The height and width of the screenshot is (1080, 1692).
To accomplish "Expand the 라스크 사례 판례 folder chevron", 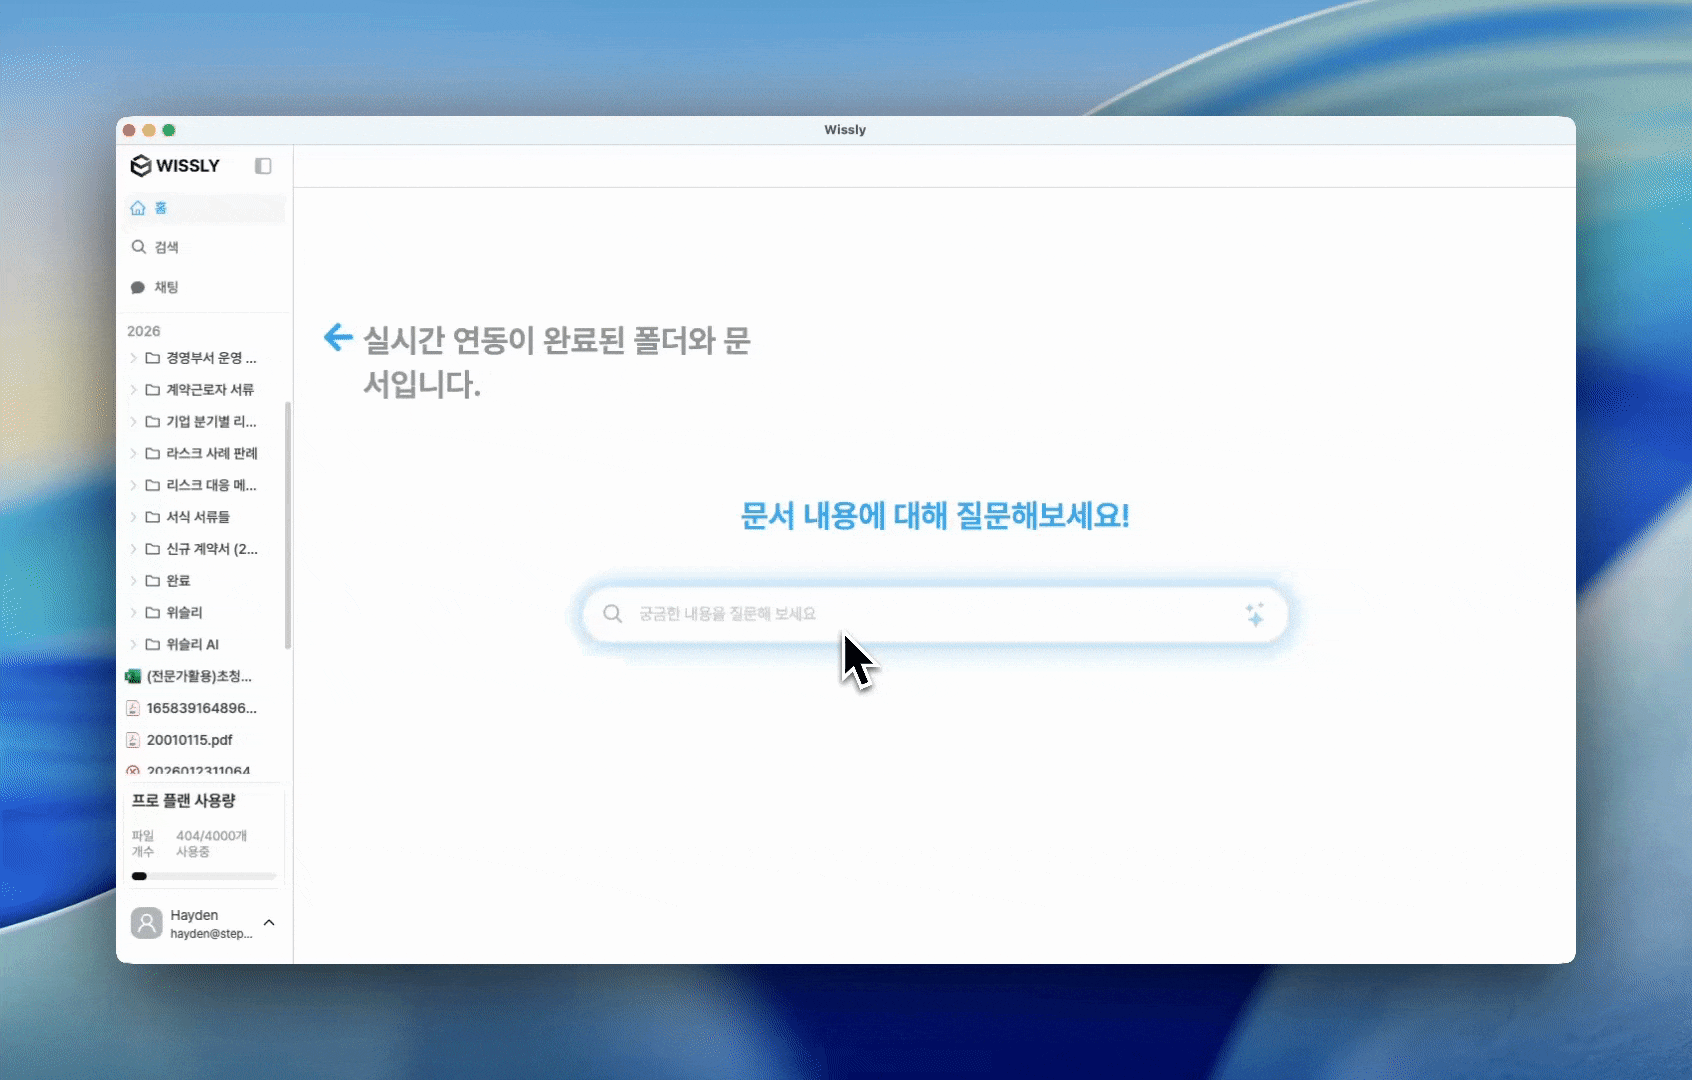I will pos(133,454).
